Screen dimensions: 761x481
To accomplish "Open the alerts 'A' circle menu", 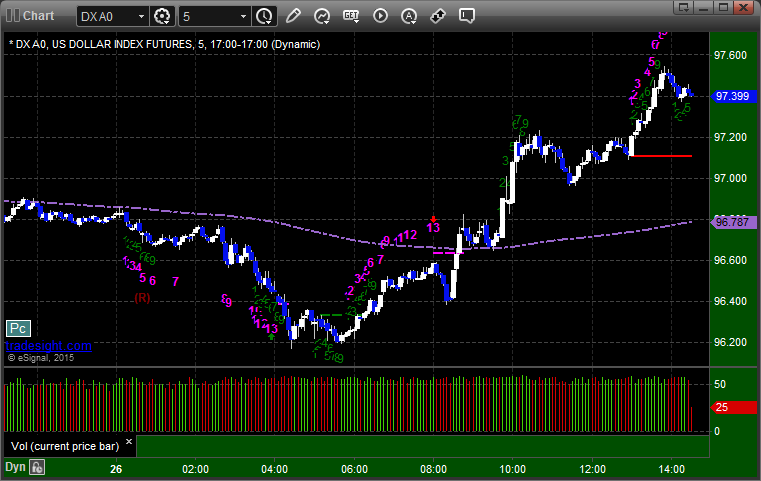I will tap(409, 16).
